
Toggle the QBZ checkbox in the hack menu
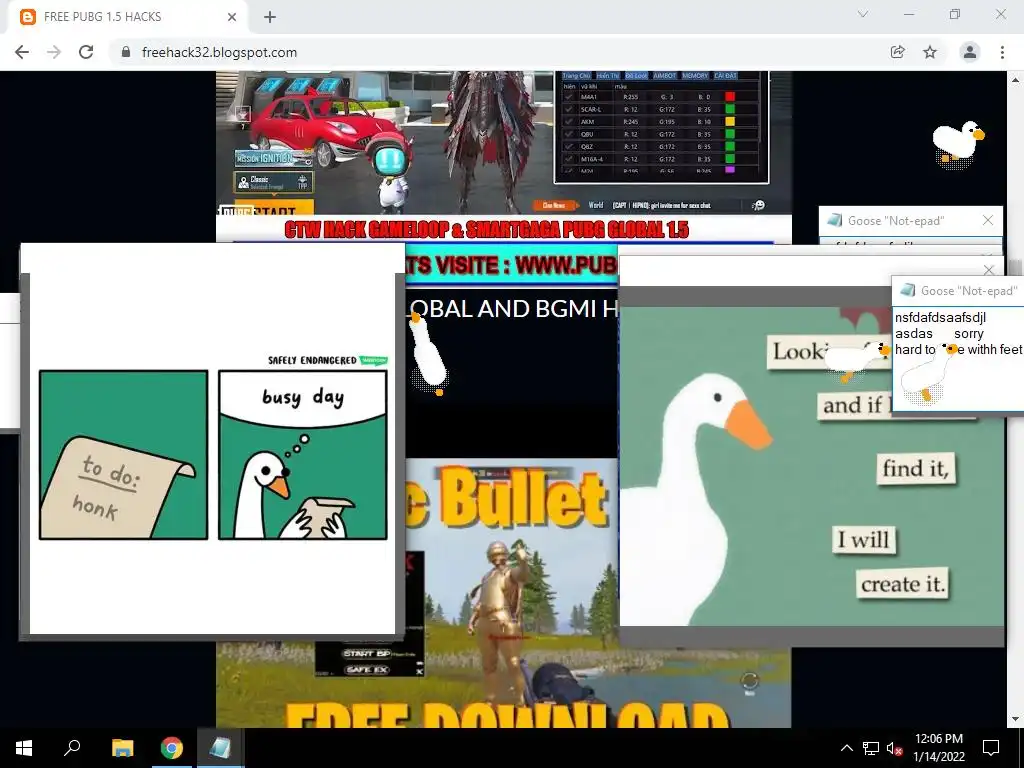point(569,146)
